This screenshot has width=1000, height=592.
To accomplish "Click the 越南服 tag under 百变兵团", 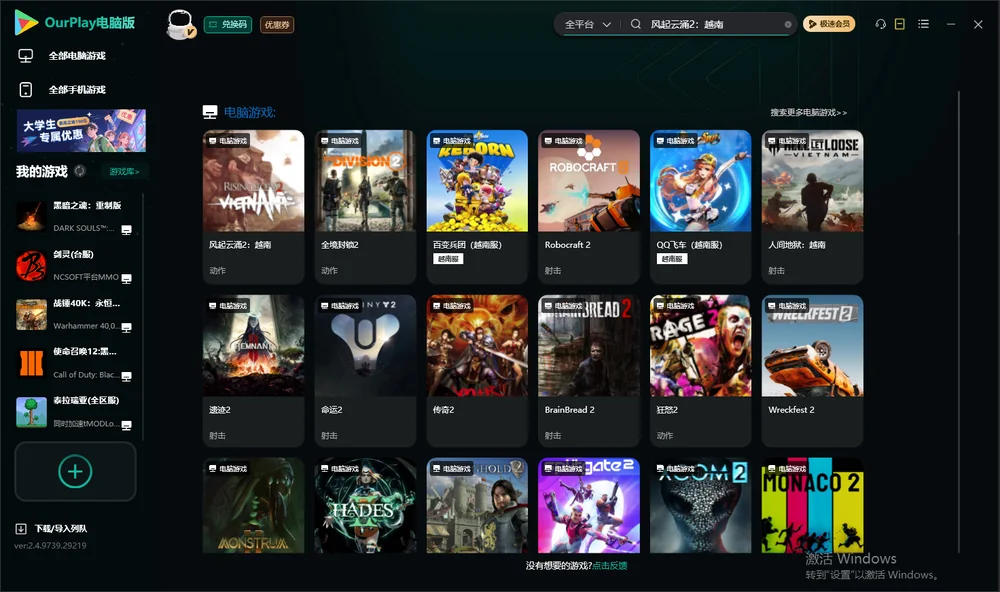I will click(x=448, y=259).
